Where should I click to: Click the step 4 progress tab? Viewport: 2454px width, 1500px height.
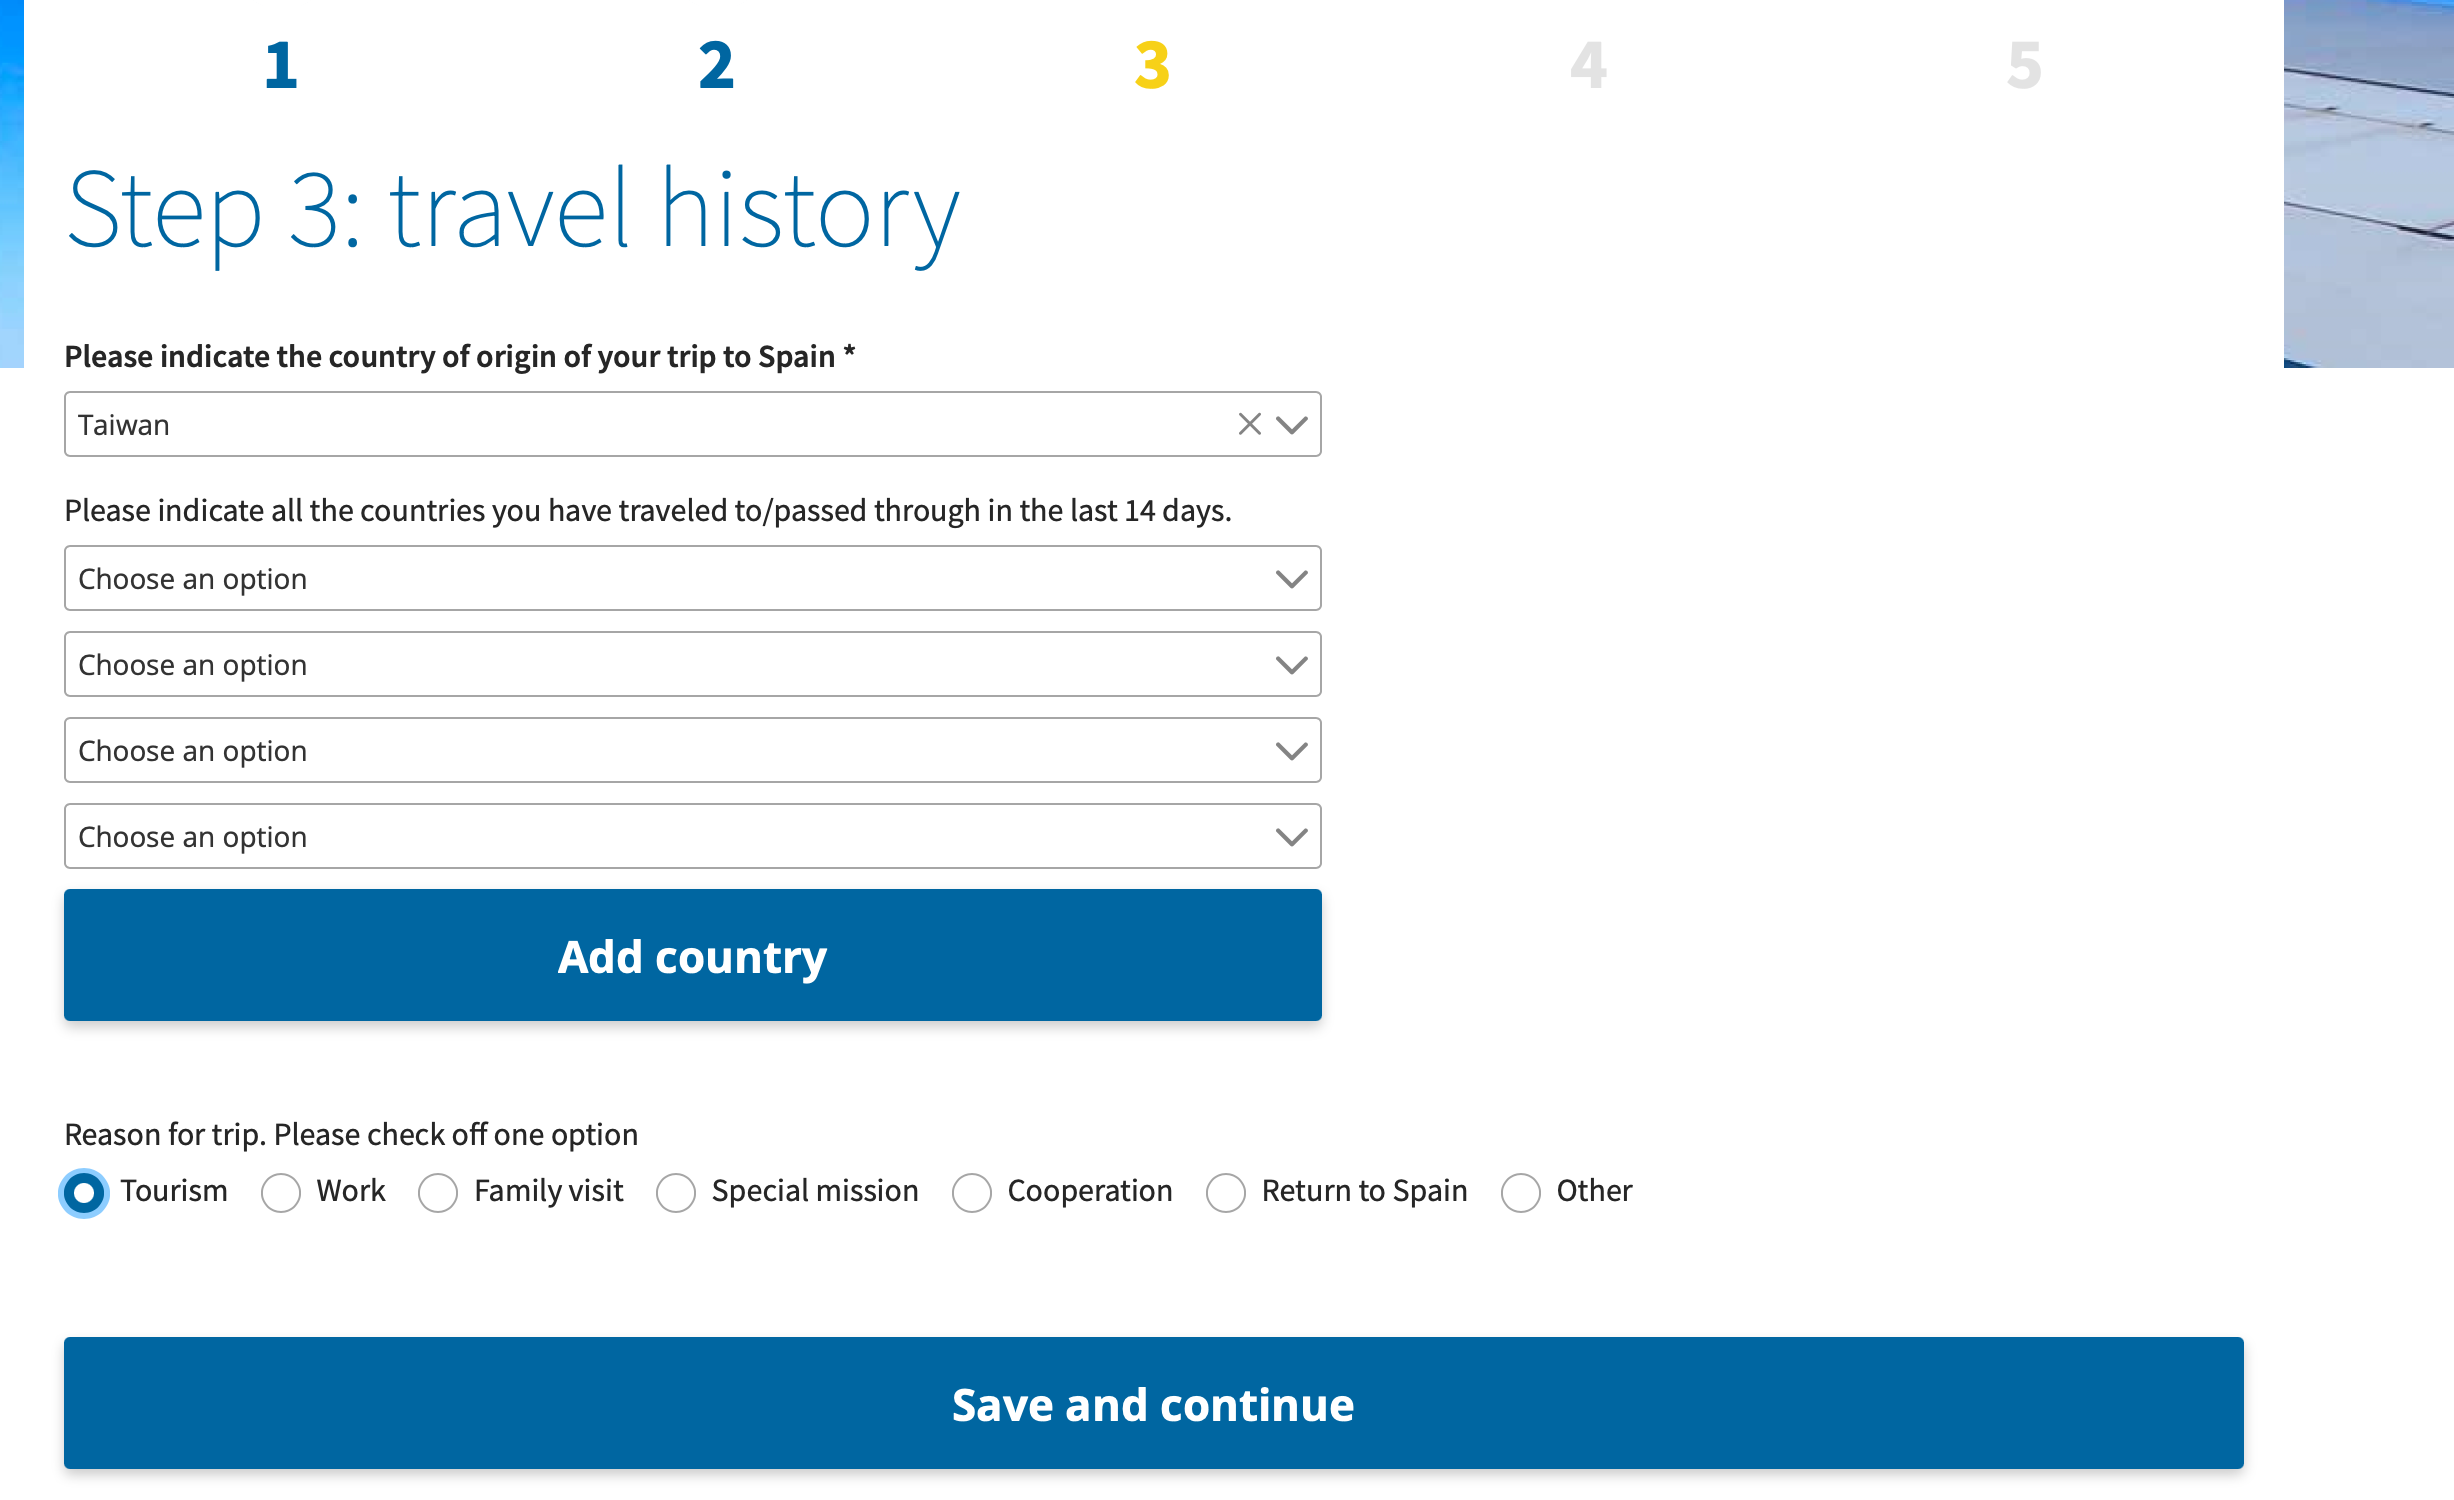coord(1586,67)
